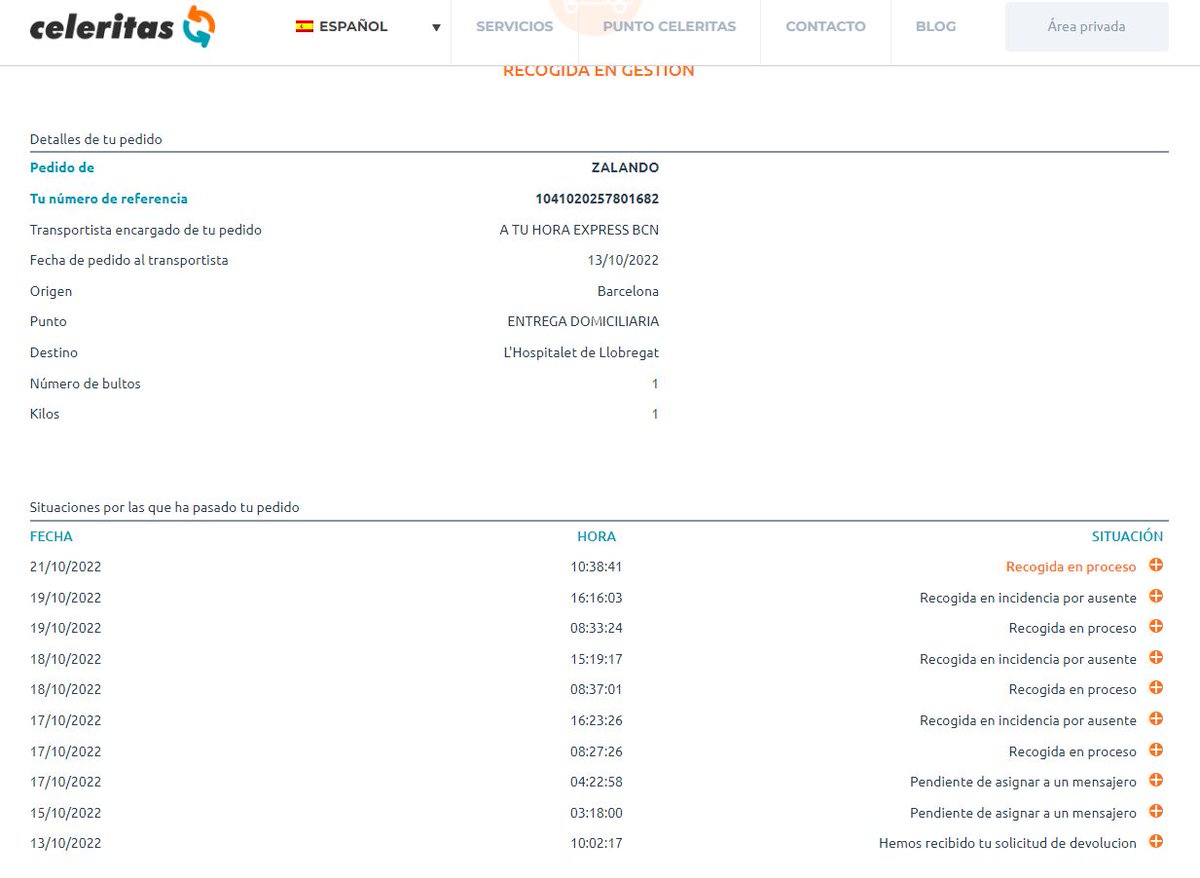Click the 'Tu número de referencia' label
Image resolution: width=1200 pixels, height=878 pixels.
109,199
